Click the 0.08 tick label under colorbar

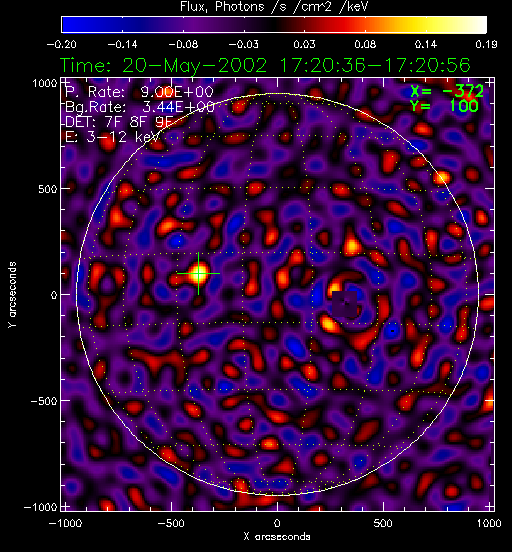pos(365,44)
